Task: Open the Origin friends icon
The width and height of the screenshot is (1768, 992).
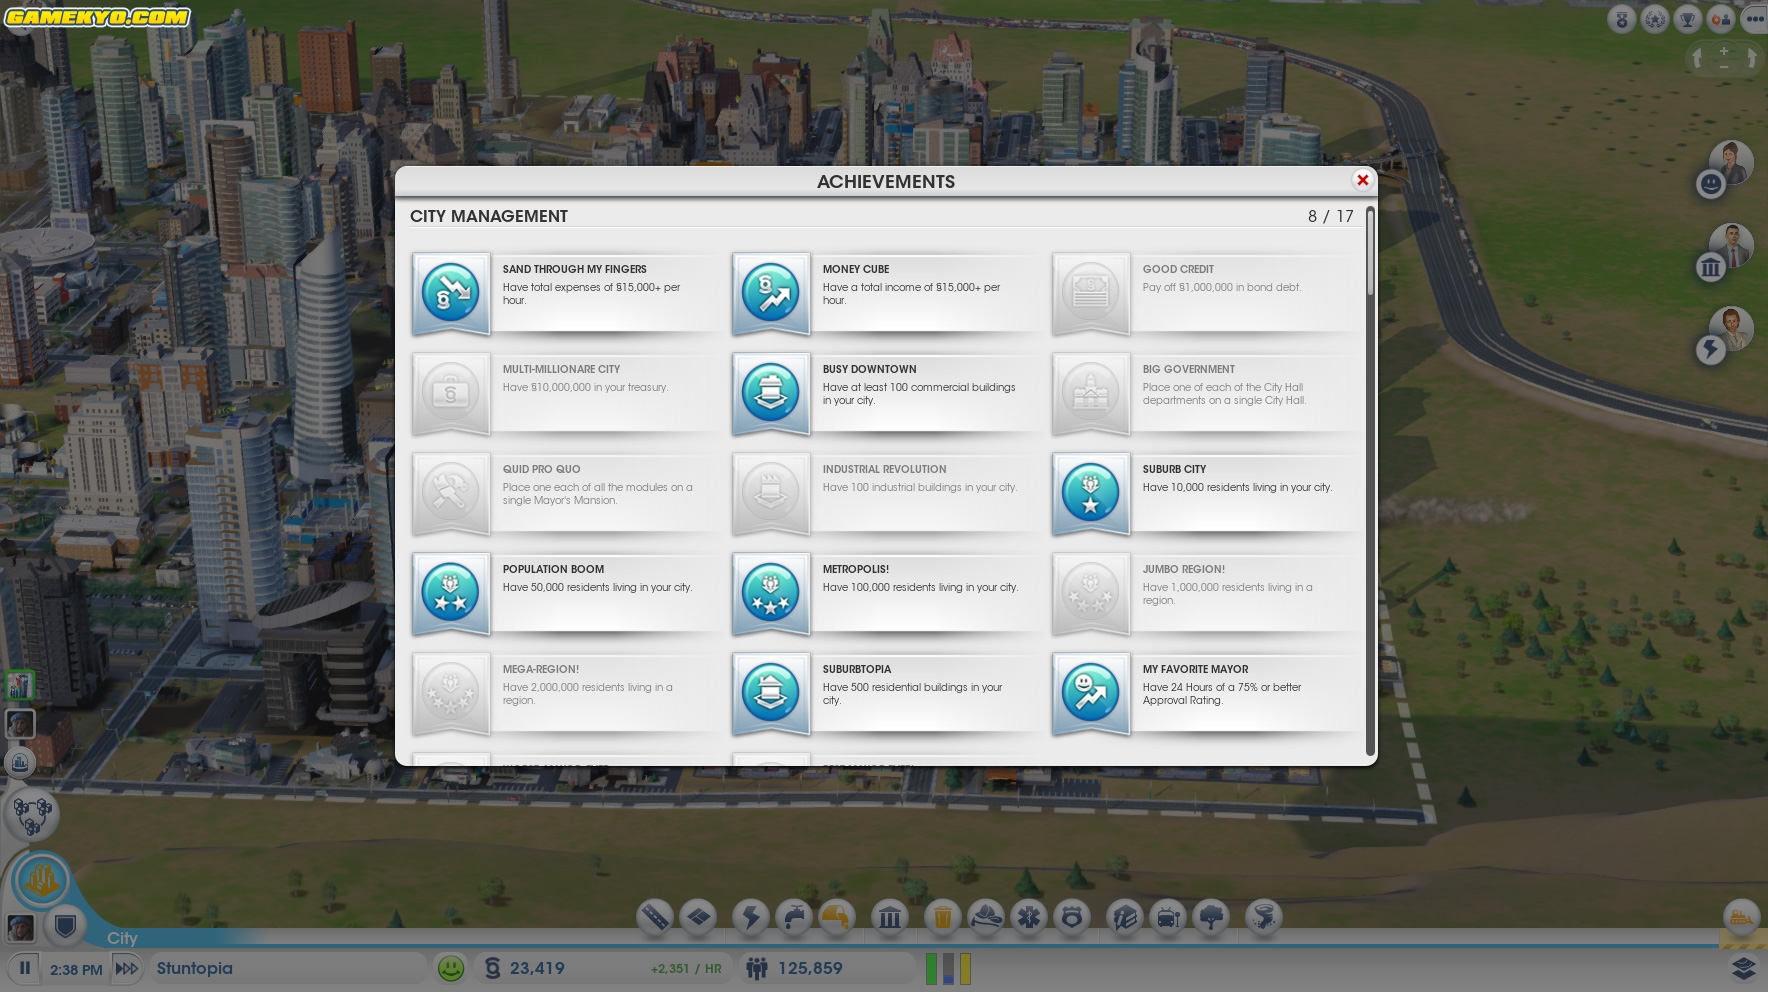Action: pos(1721,19)
